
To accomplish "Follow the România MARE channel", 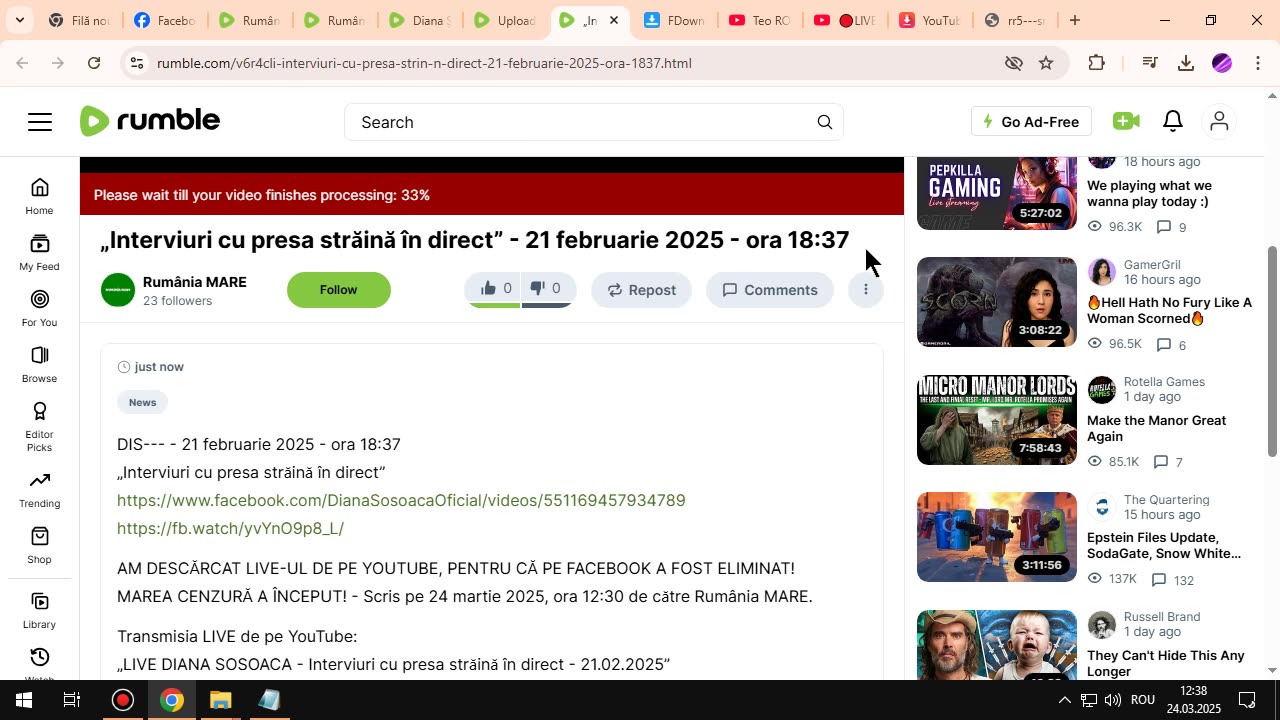I will pyautogui.click(x=339, y=290).
